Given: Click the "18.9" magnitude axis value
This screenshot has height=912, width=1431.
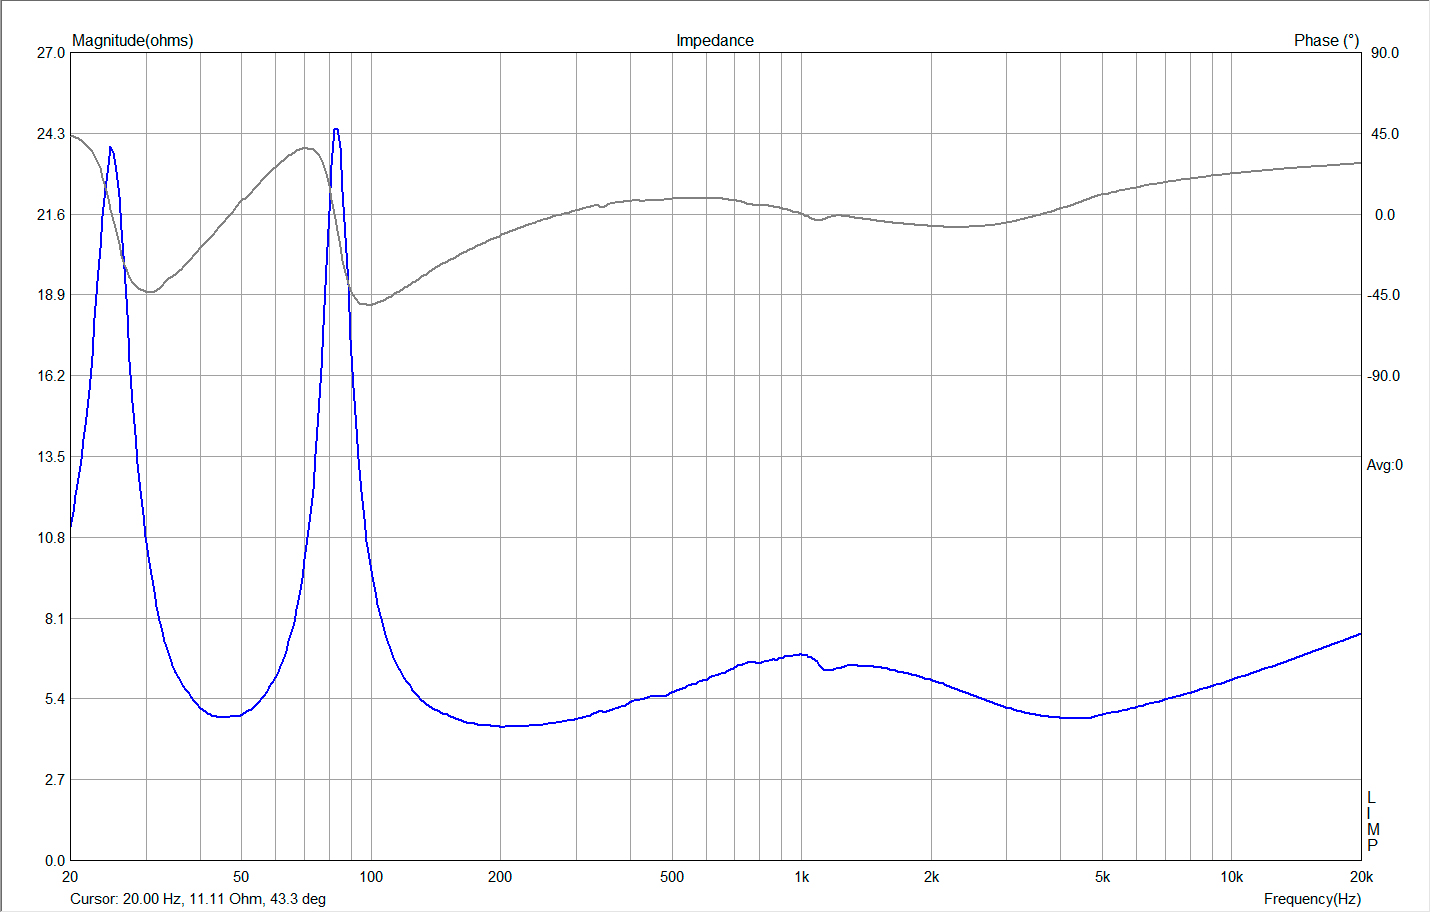Looking at the screenshot, I should (51, 295).
